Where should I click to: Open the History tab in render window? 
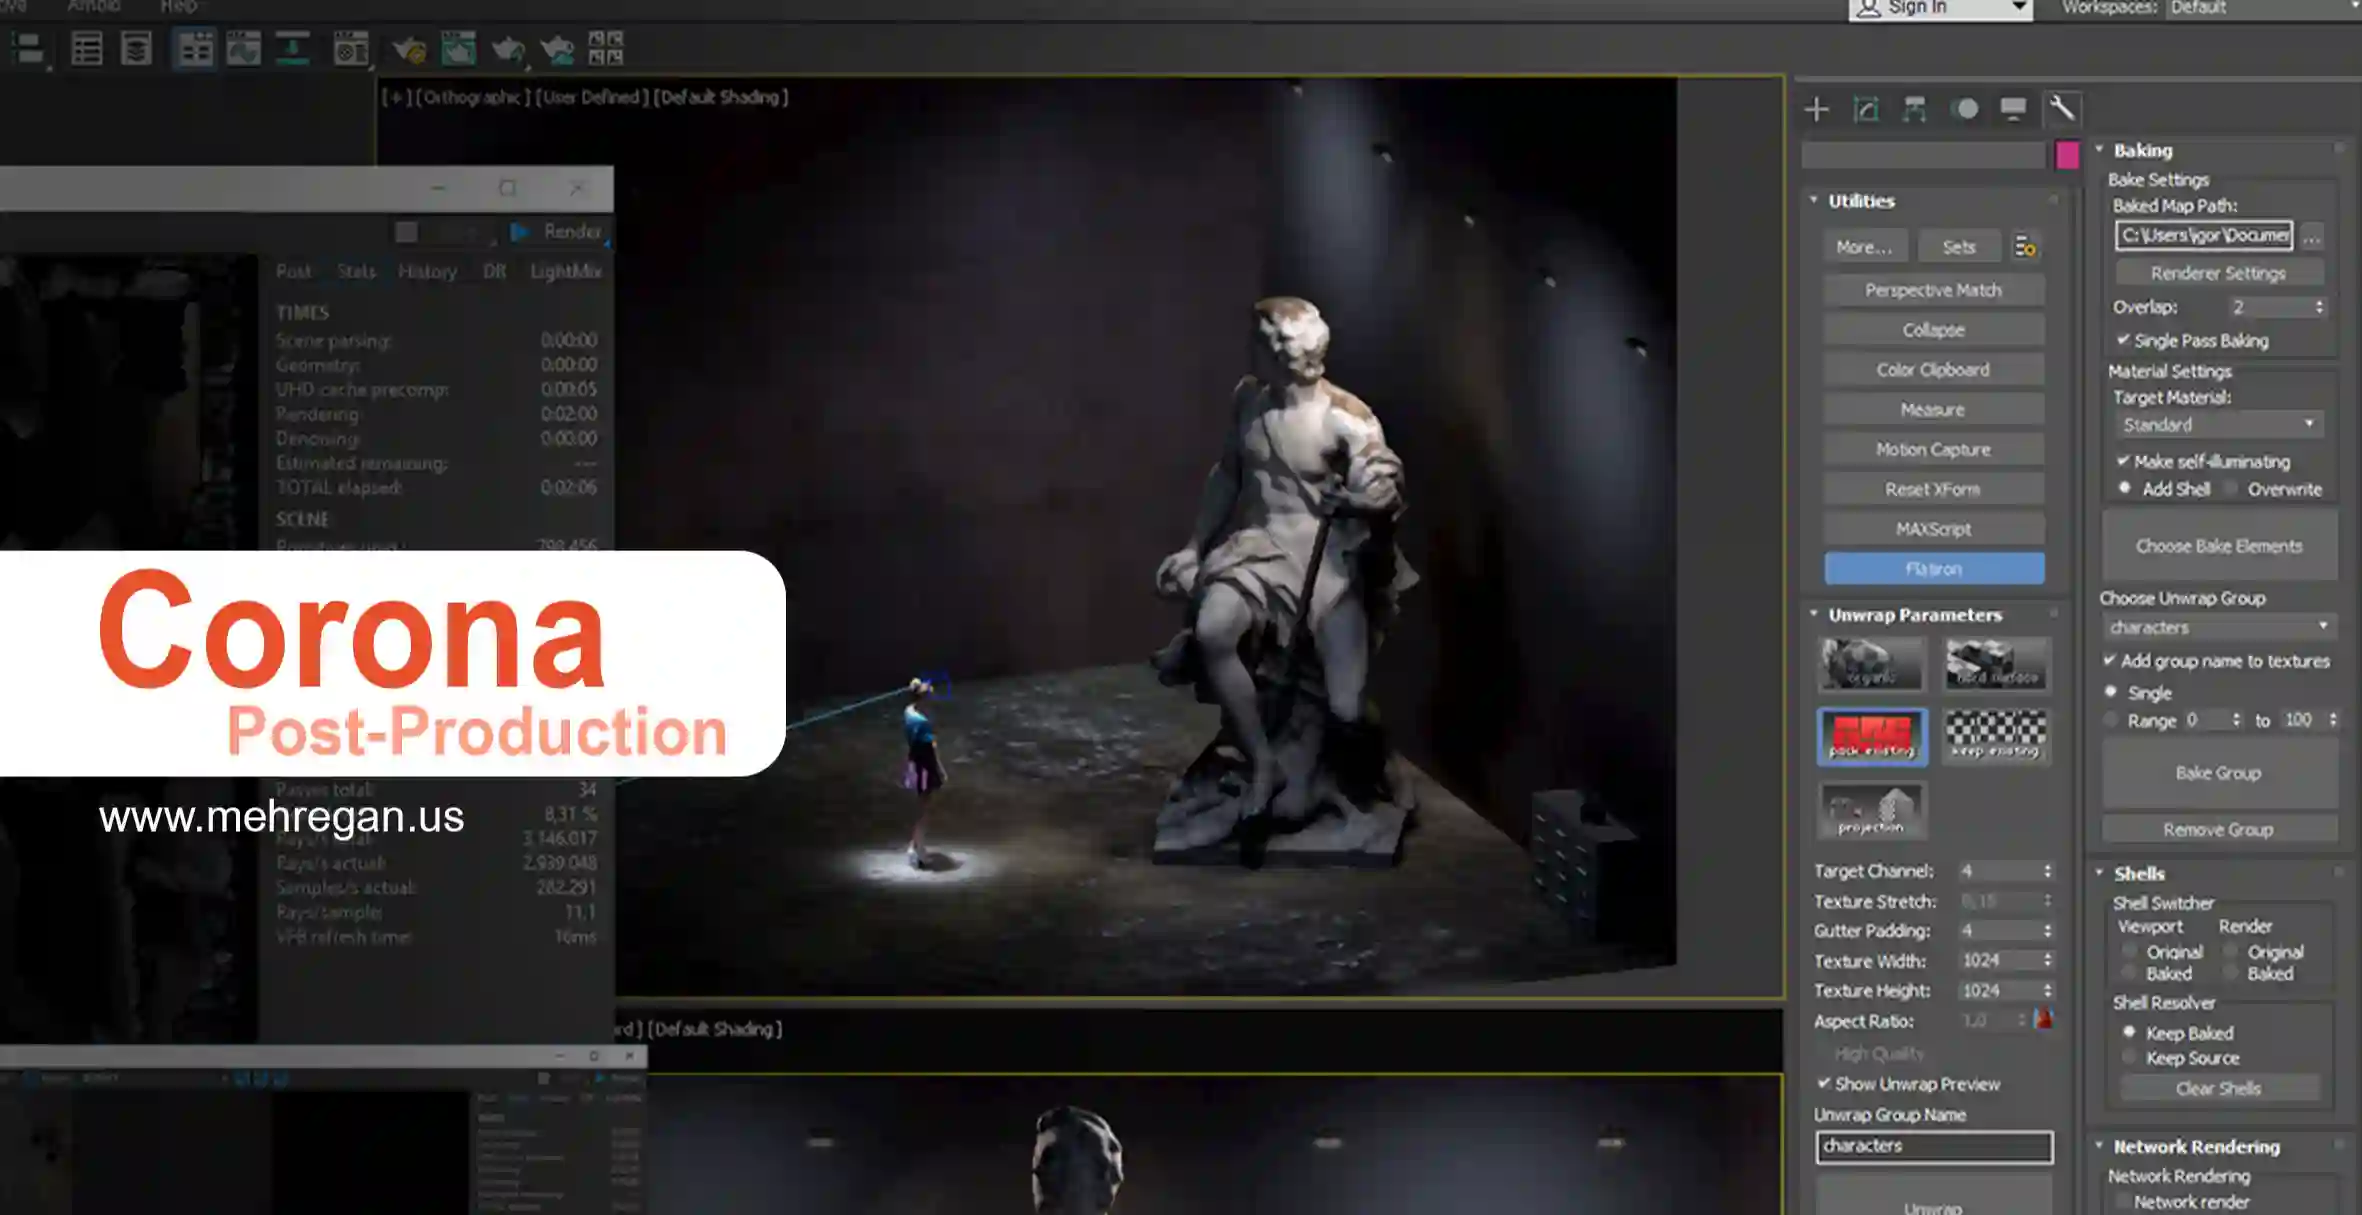(427, 271)
